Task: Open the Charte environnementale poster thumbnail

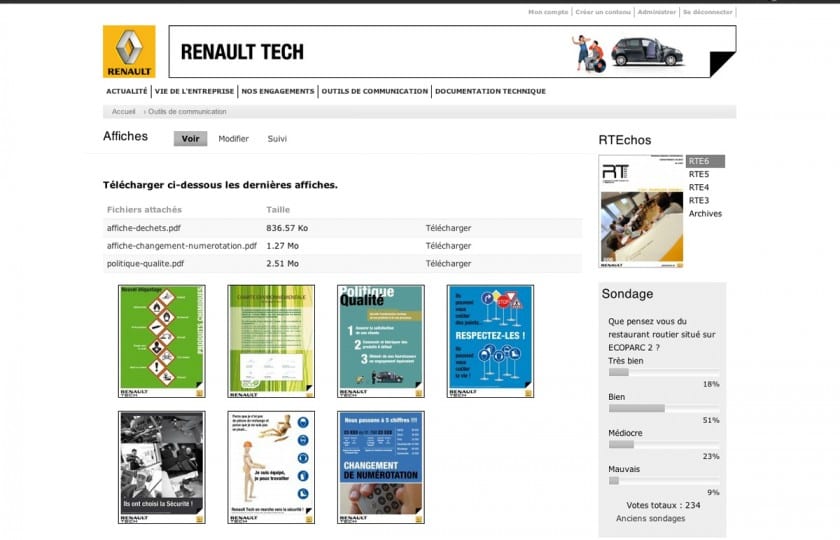Action: [271, 341]
